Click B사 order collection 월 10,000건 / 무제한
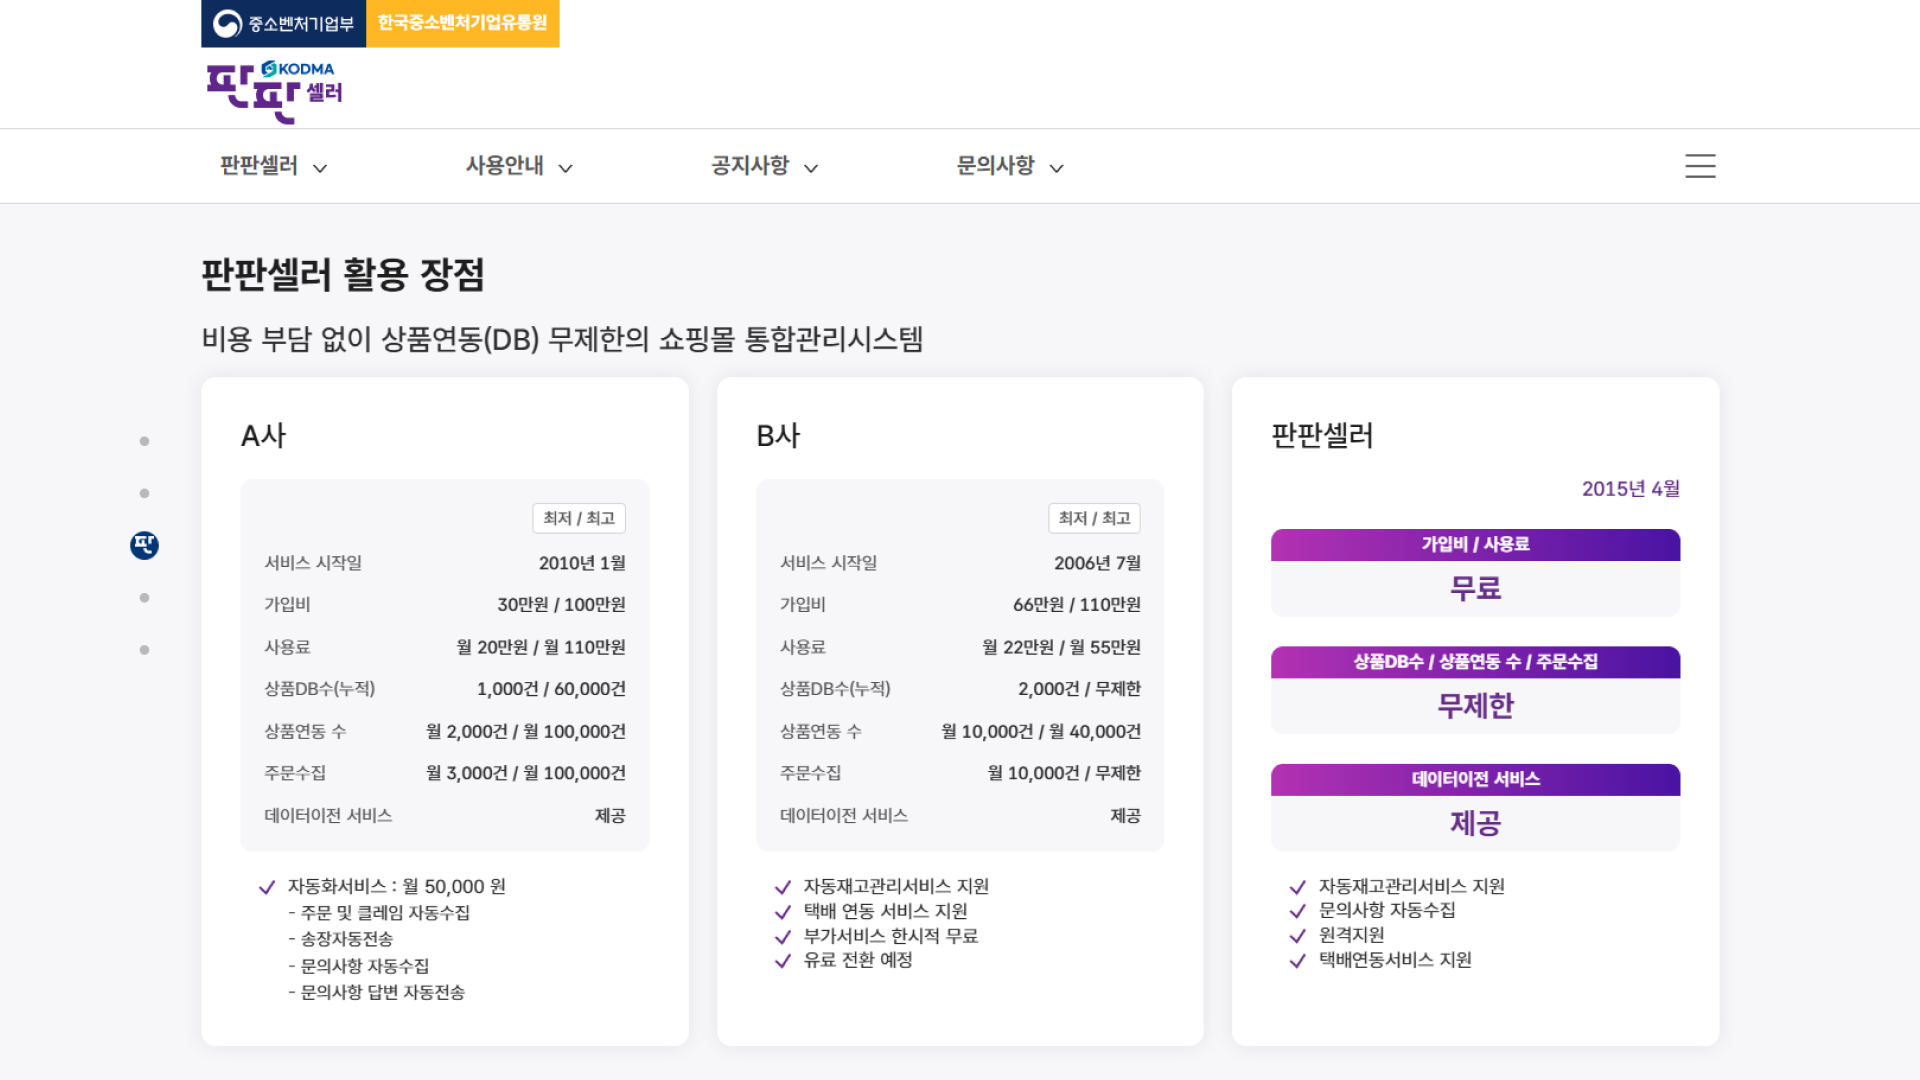The image size is (1920, 1080). coord(1064,774)
